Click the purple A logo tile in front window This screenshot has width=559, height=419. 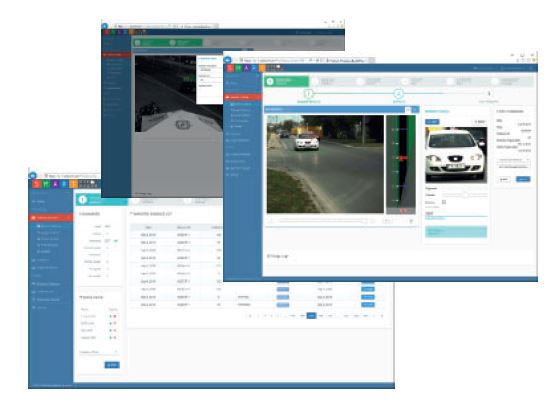point(246,68)
